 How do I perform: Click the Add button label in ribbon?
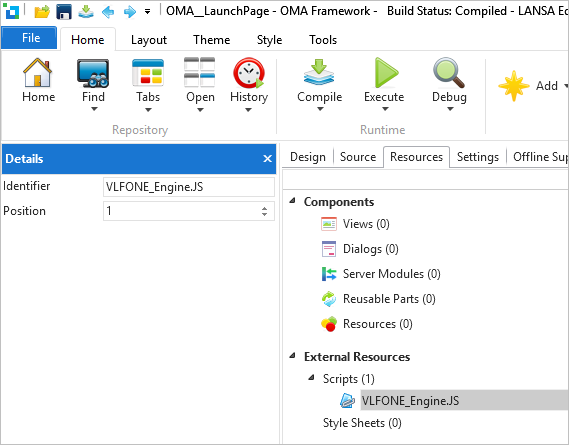point(547,86)
